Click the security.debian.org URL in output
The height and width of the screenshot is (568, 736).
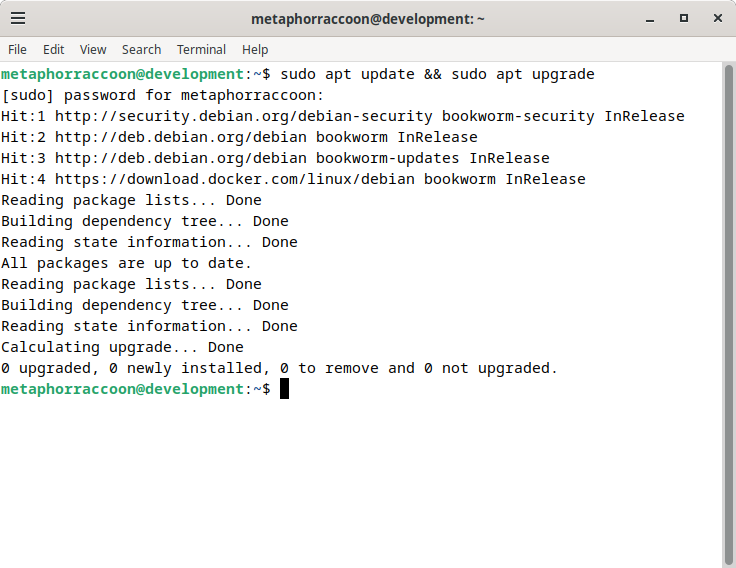244,116
